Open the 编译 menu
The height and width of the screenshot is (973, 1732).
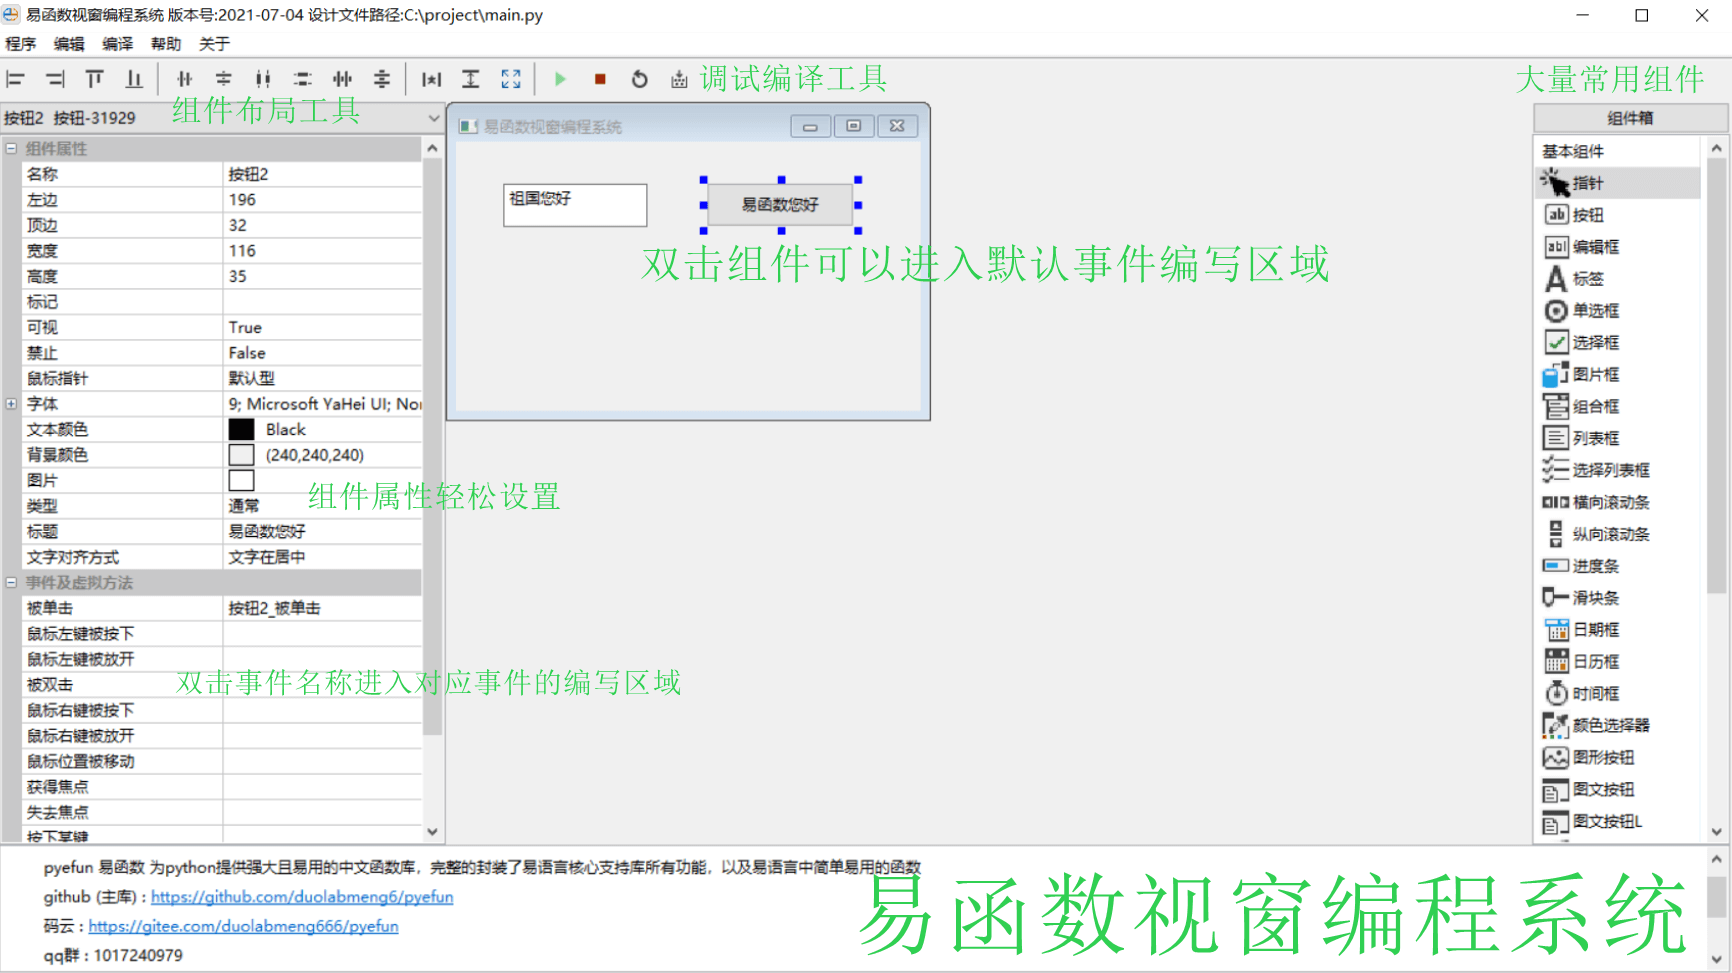[x=117, y=44]
